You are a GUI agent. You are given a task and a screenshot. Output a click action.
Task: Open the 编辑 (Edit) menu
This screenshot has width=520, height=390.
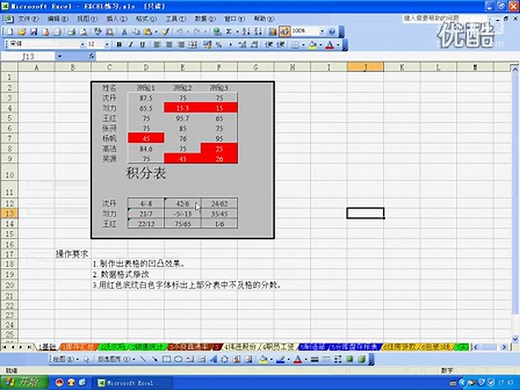coord(58,19)
